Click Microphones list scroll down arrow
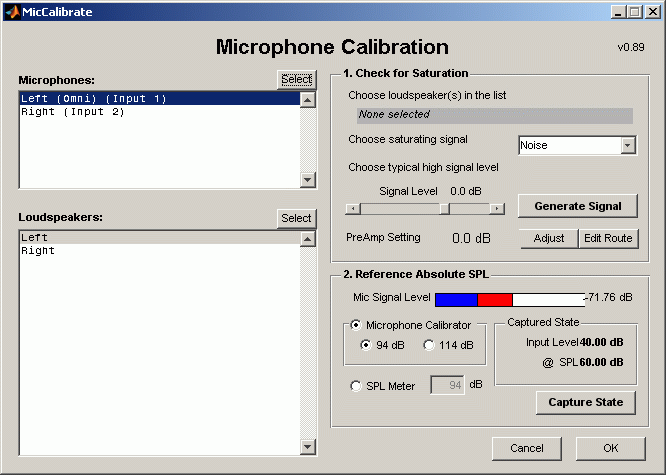This screenshot has width=666, height=475. click(x=308, y=180)
